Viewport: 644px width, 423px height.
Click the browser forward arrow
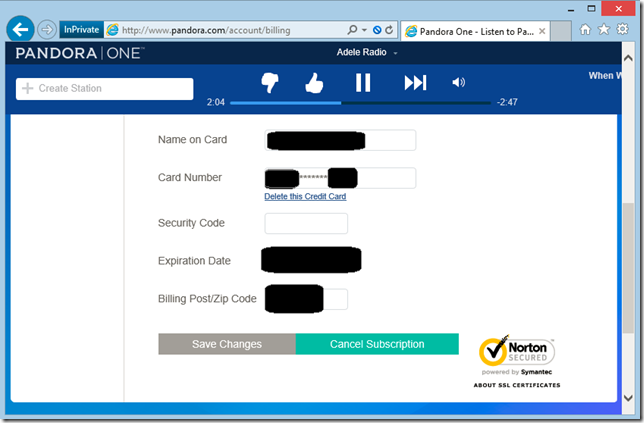click(47, 29)
